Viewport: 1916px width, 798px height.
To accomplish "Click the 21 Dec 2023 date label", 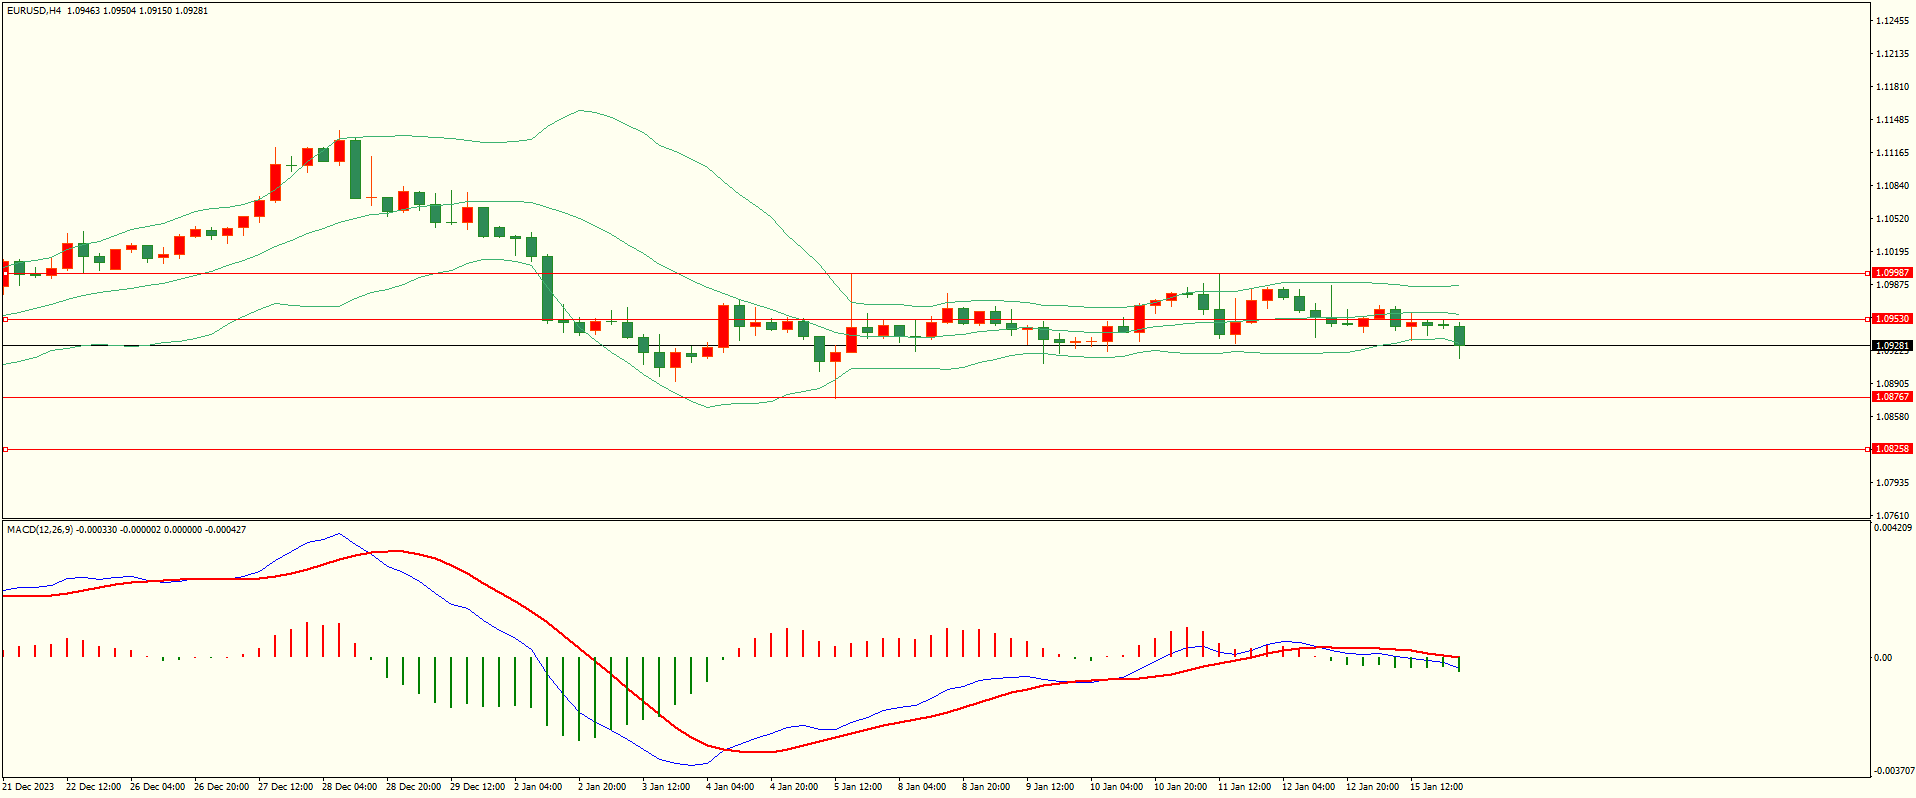I will 29,787.
